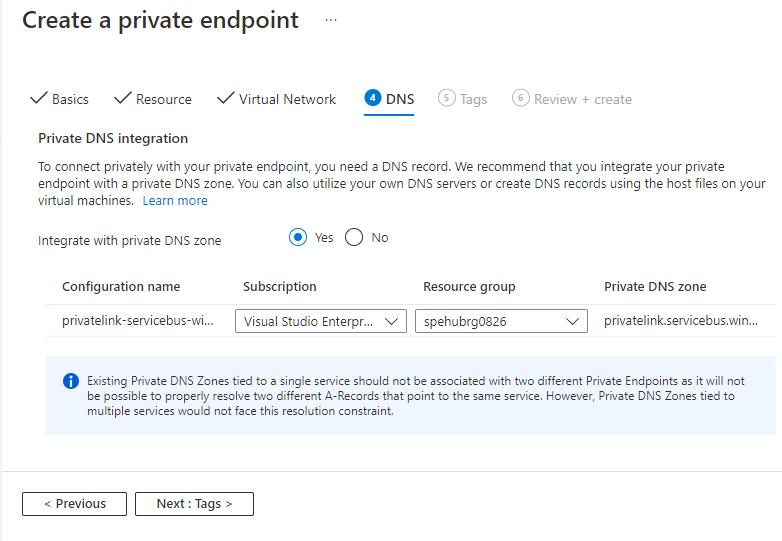Expand the Resource group dropdown

501,321
